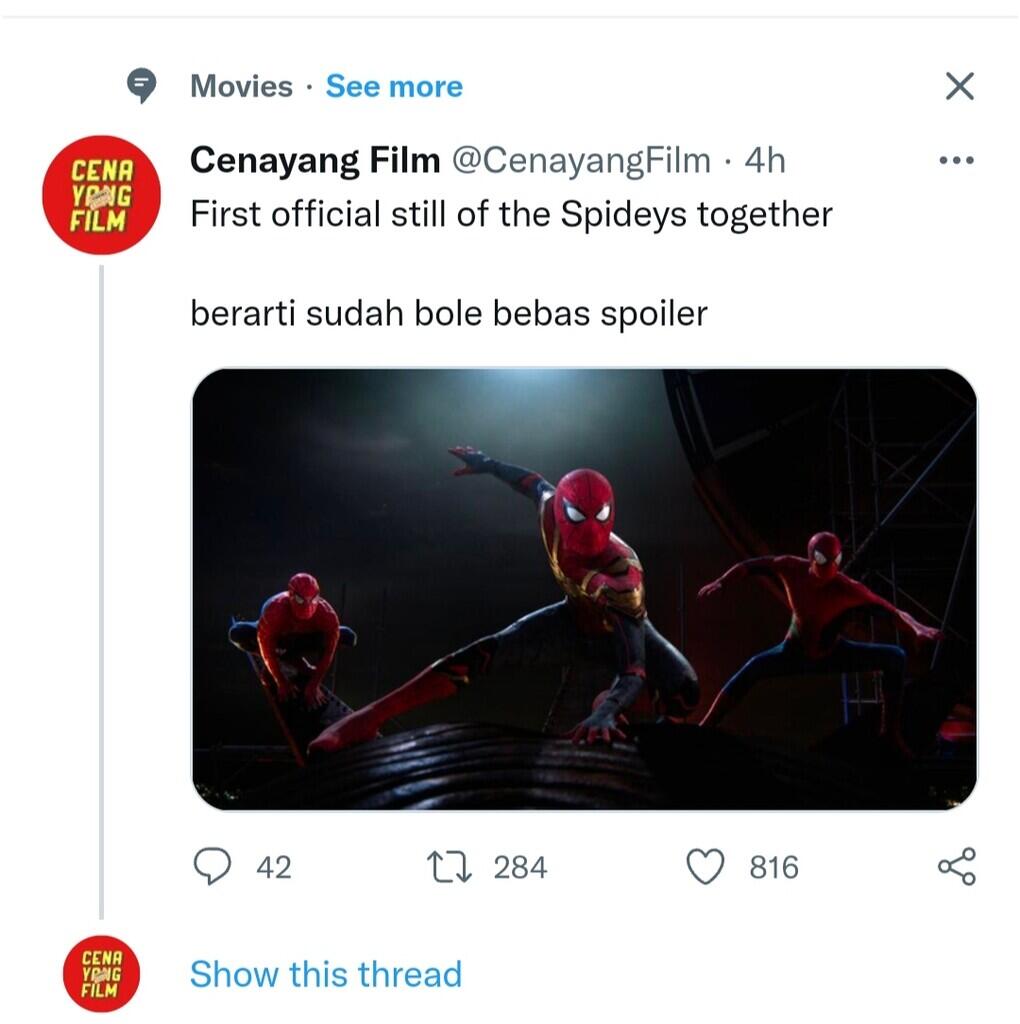Dismiss the tweet with the X button
The image size is (1020, 1024).
point(958,86)
